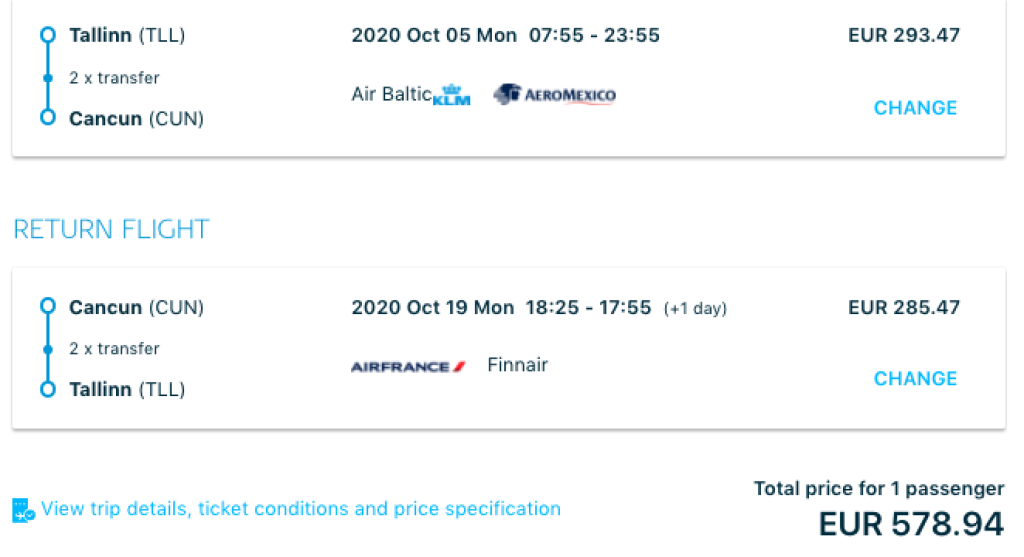Click the outbound price EUR 293.47
Screen dimensions: 1024x557
coord(903,36)
